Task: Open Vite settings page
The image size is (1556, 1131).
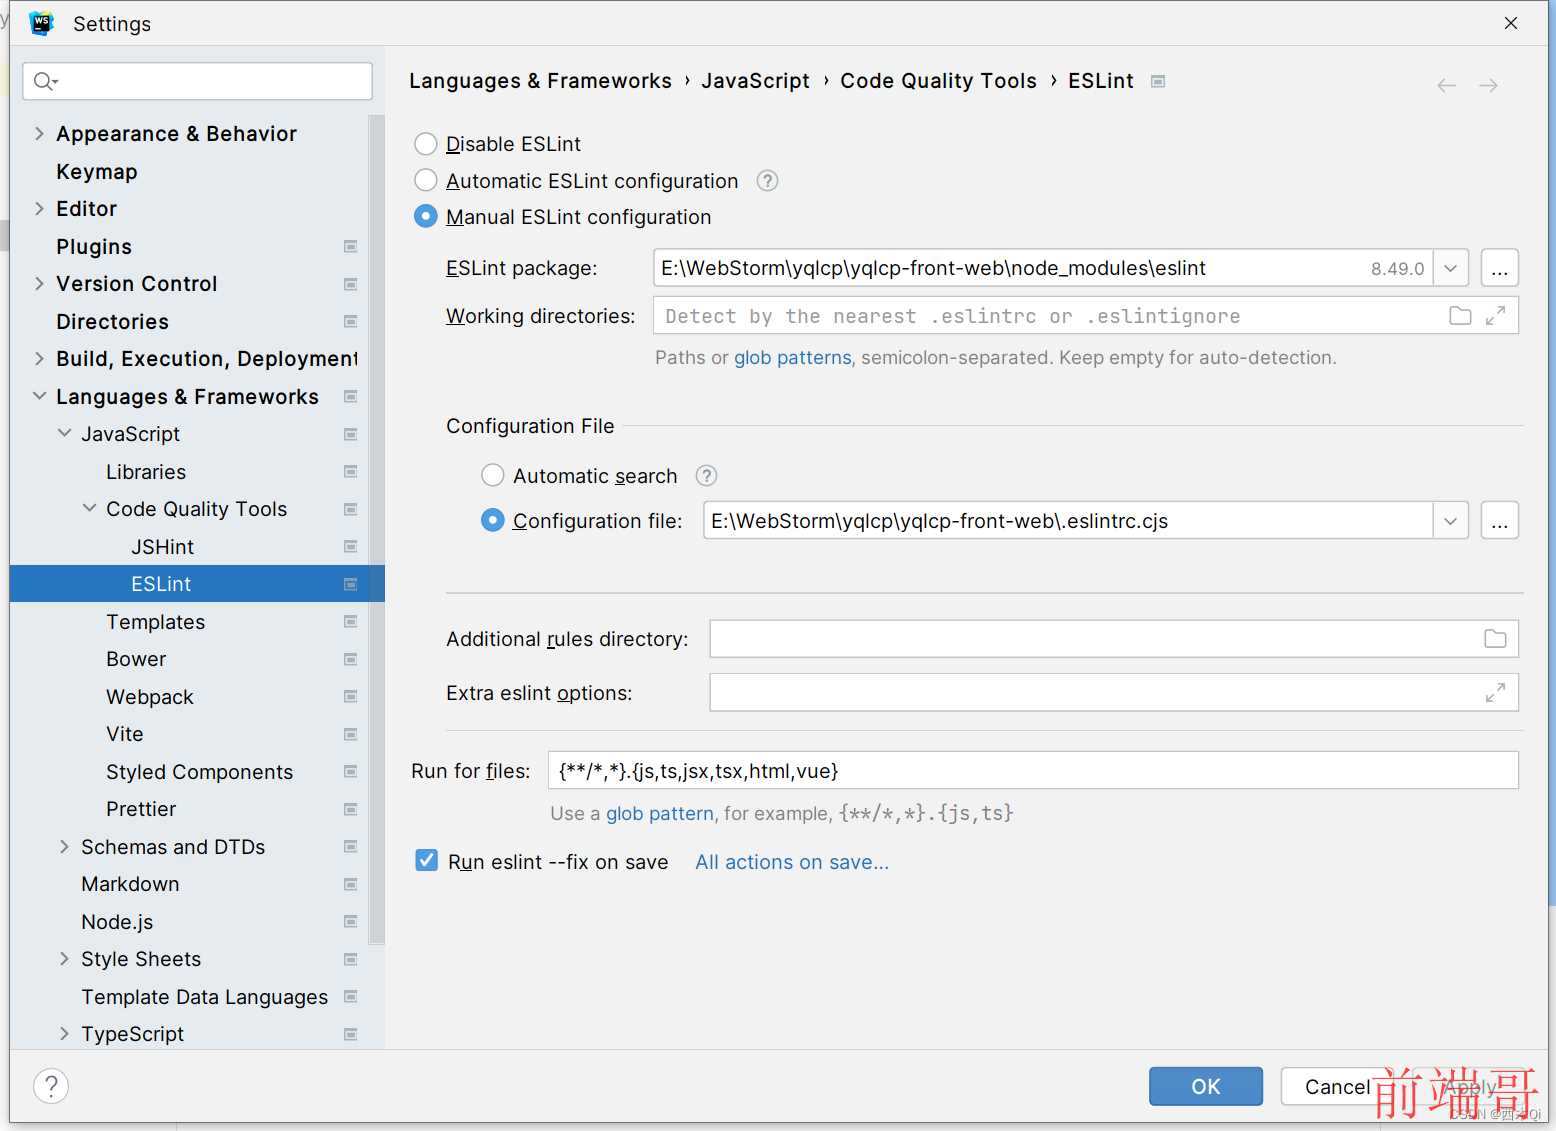Action: pos(125,734)
